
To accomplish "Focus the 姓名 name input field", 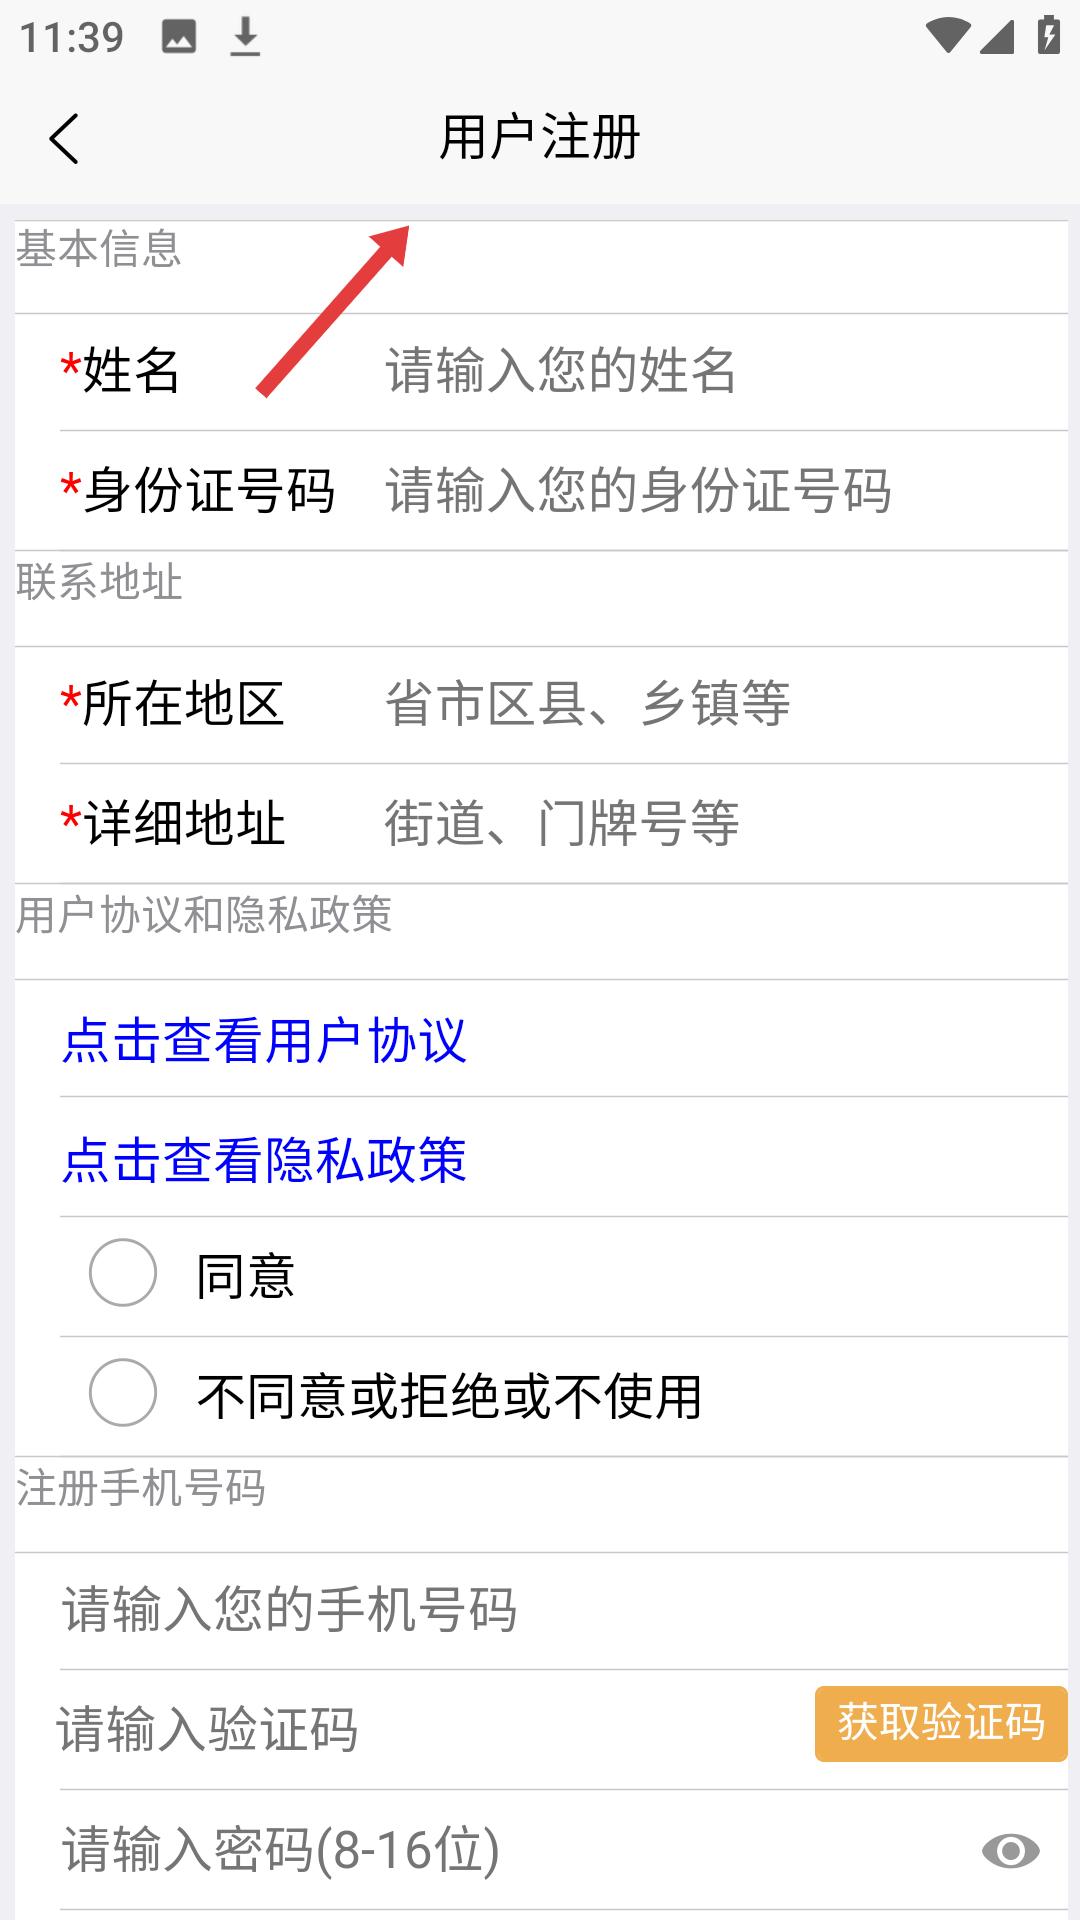I will click(x=700, y=371).
